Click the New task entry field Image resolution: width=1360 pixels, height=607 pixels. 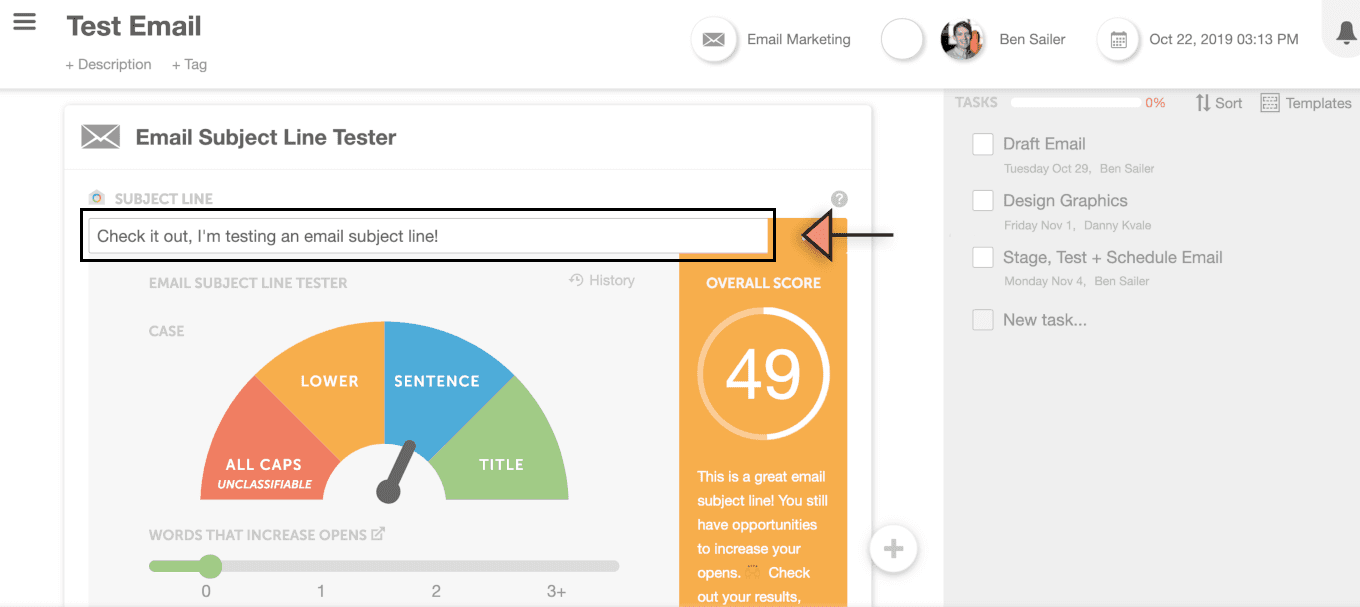[1045, 320]
